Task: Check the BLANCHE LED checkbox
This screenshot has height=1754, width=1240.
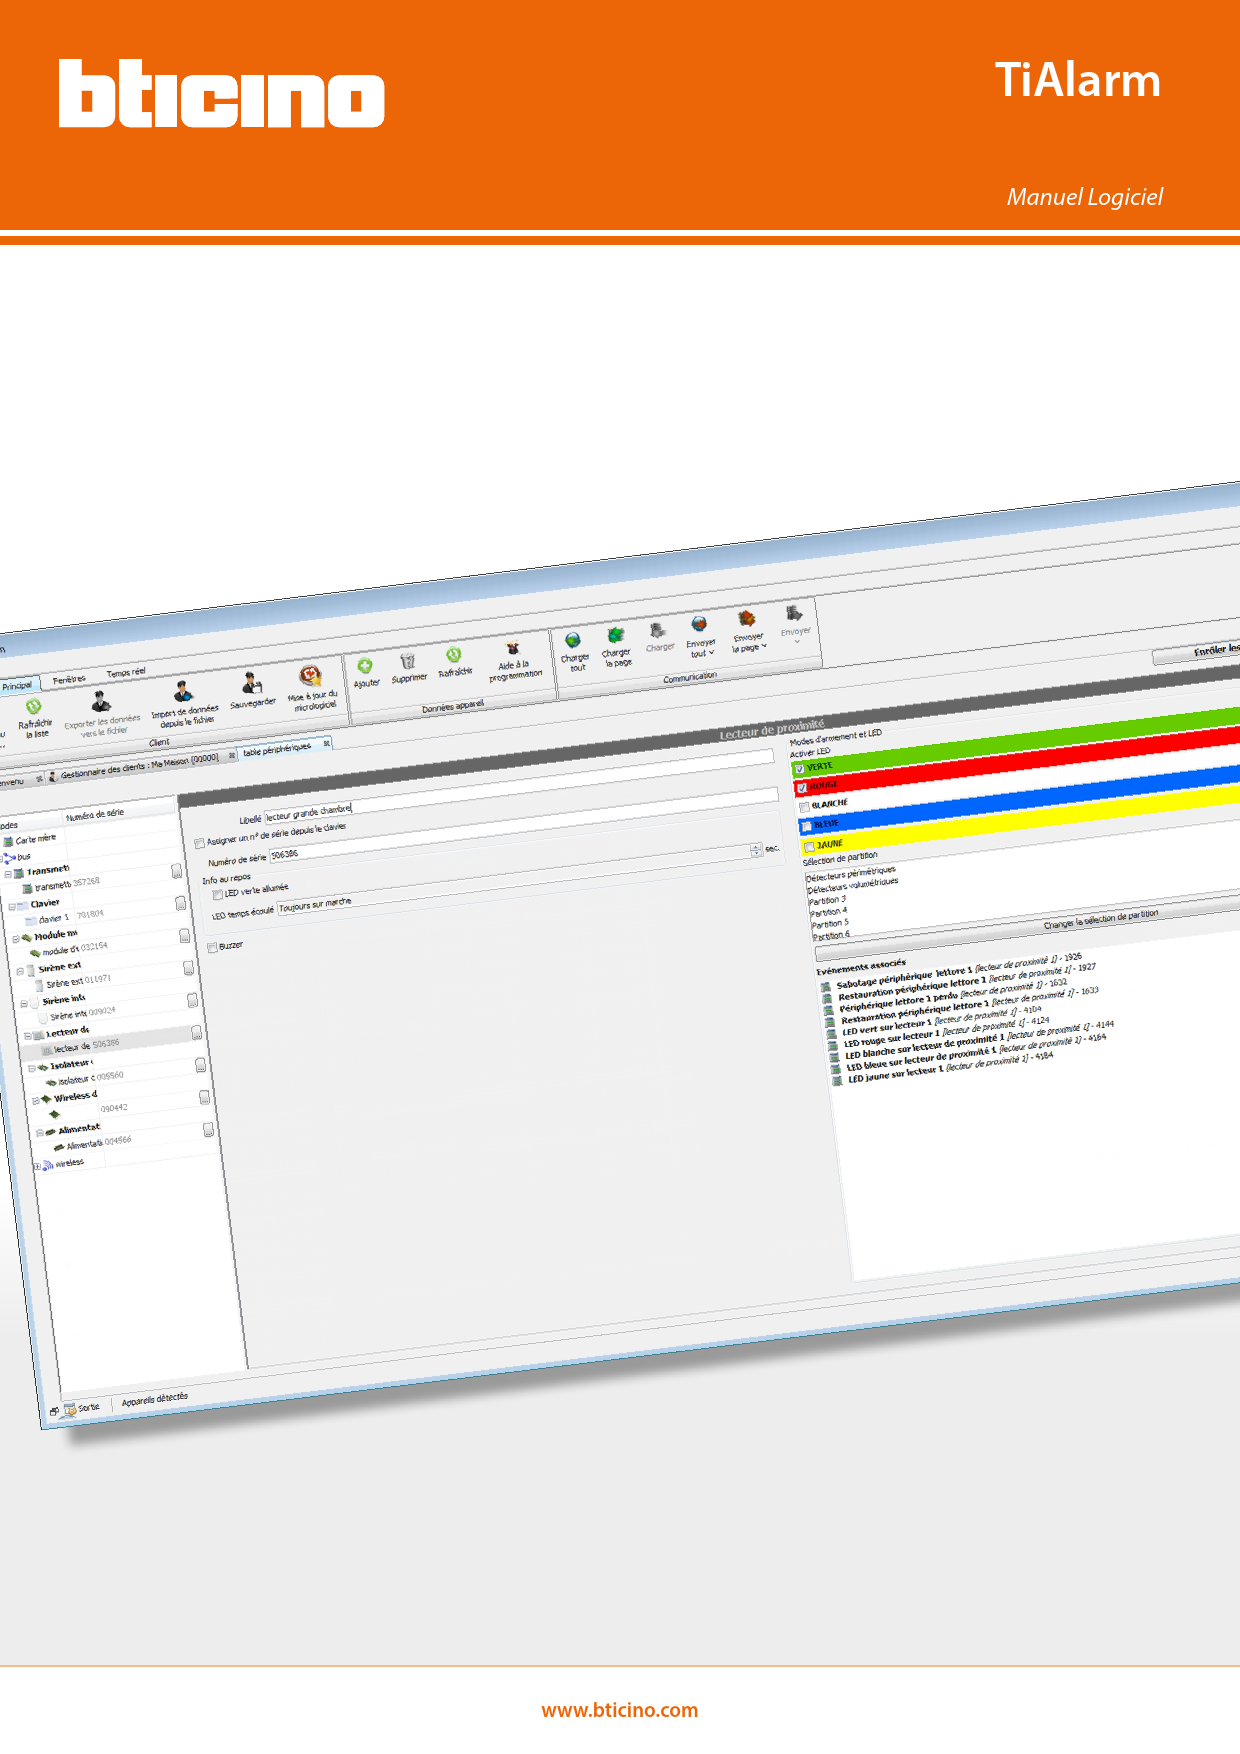Action: (x=804, y=807)
